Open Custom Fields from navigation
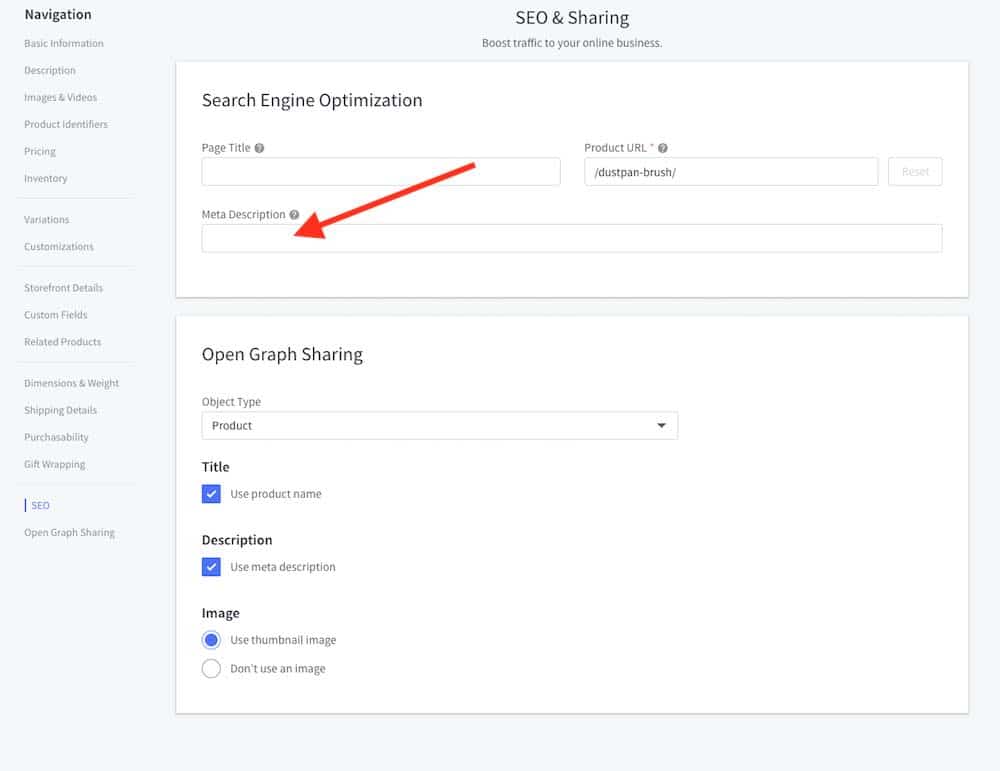The width and height of the screenshot is (1000, 771). click(56, 315)
